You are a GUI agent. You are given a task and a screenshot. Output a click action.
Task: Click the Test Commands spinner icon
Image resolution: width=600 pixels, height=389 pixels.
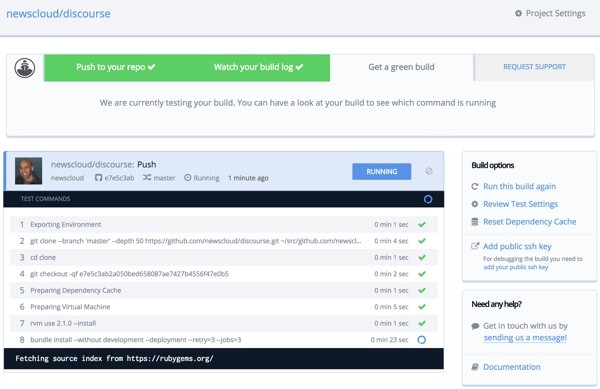click(428, 199)
